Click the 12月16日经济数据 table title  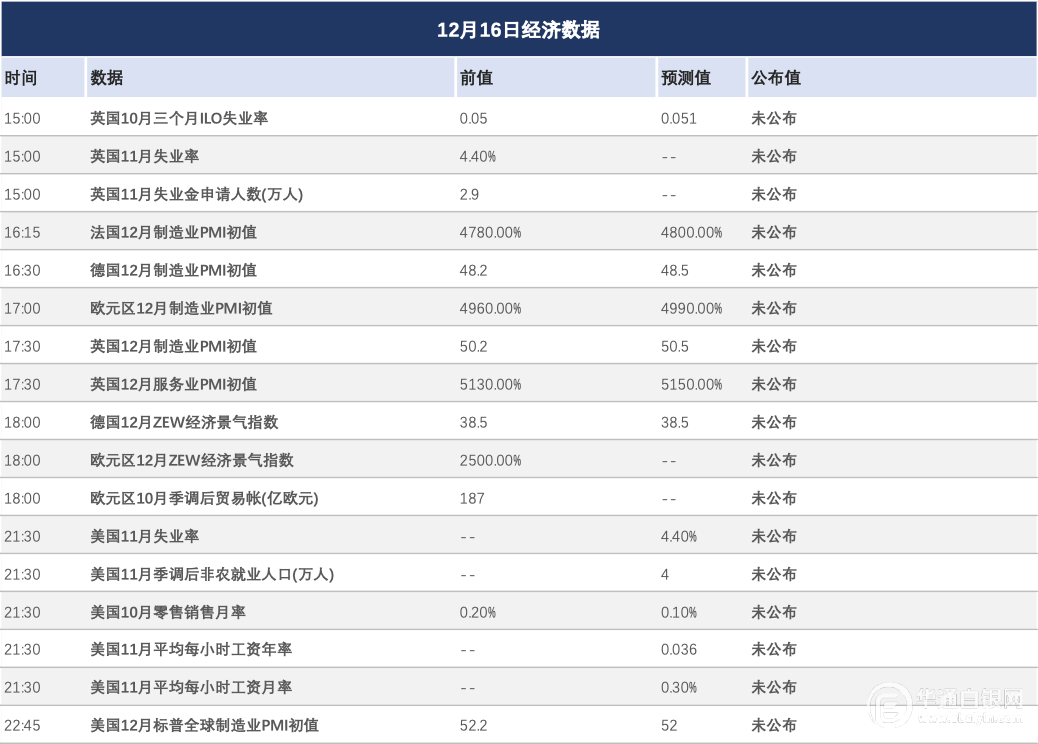[518, 30]
